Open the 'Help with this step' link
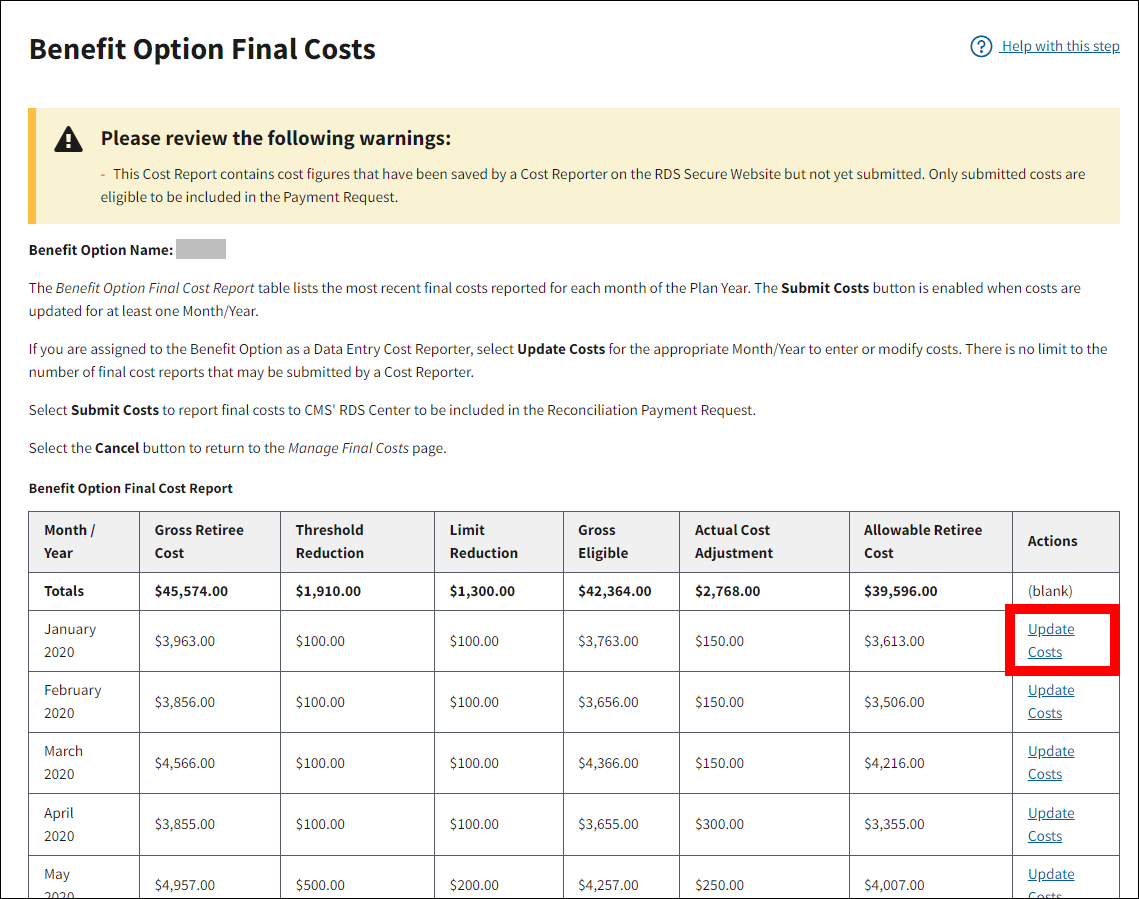The height and width of the screenshot is (899, 1139). click(1060, 46)
